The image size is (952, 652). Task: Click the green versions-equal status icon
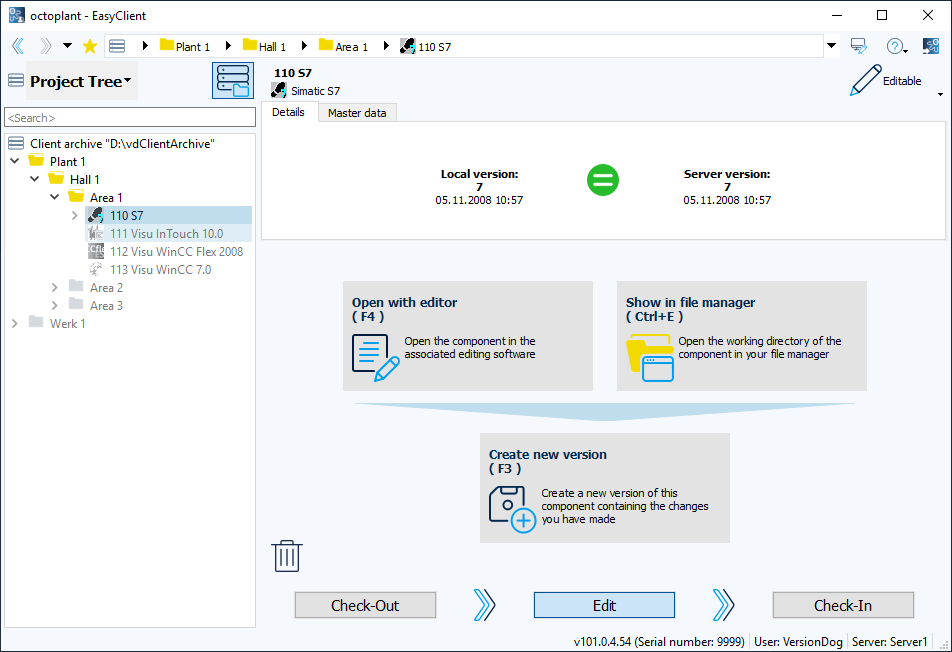coord(602,180)
